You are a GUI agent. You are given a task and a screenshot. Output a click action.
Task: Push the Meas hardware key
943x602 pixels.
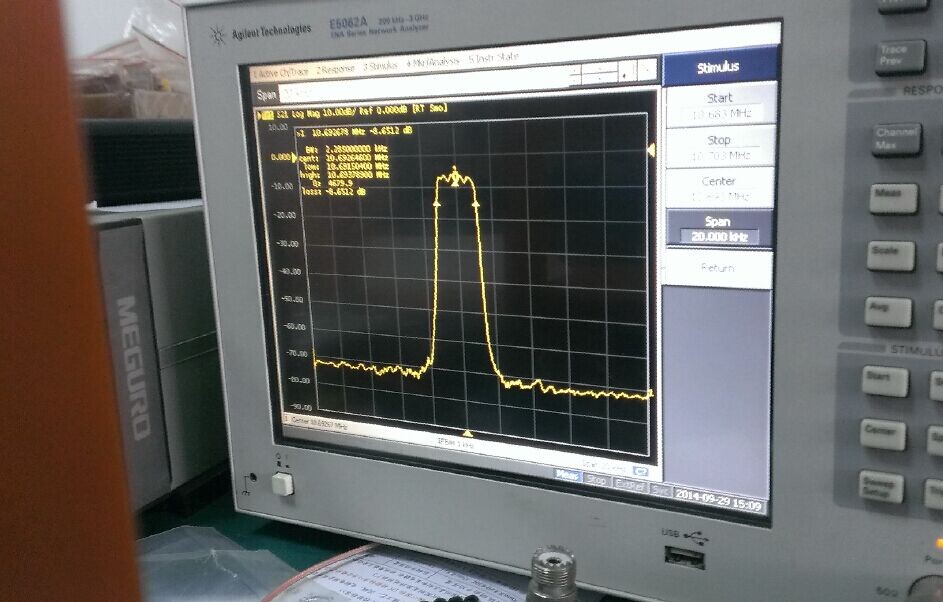(x=894, y=198)
